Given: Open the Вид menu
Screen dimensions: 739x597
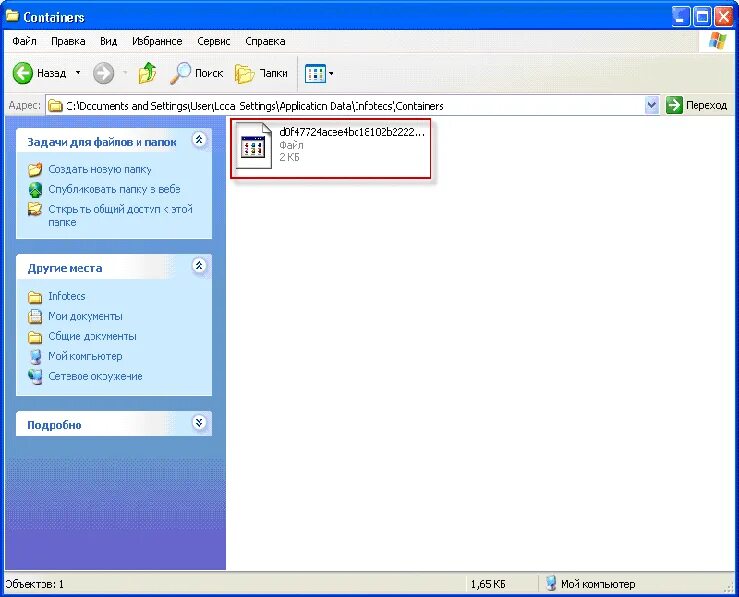Looking at the screenshot, I should (x=108, y=41).
